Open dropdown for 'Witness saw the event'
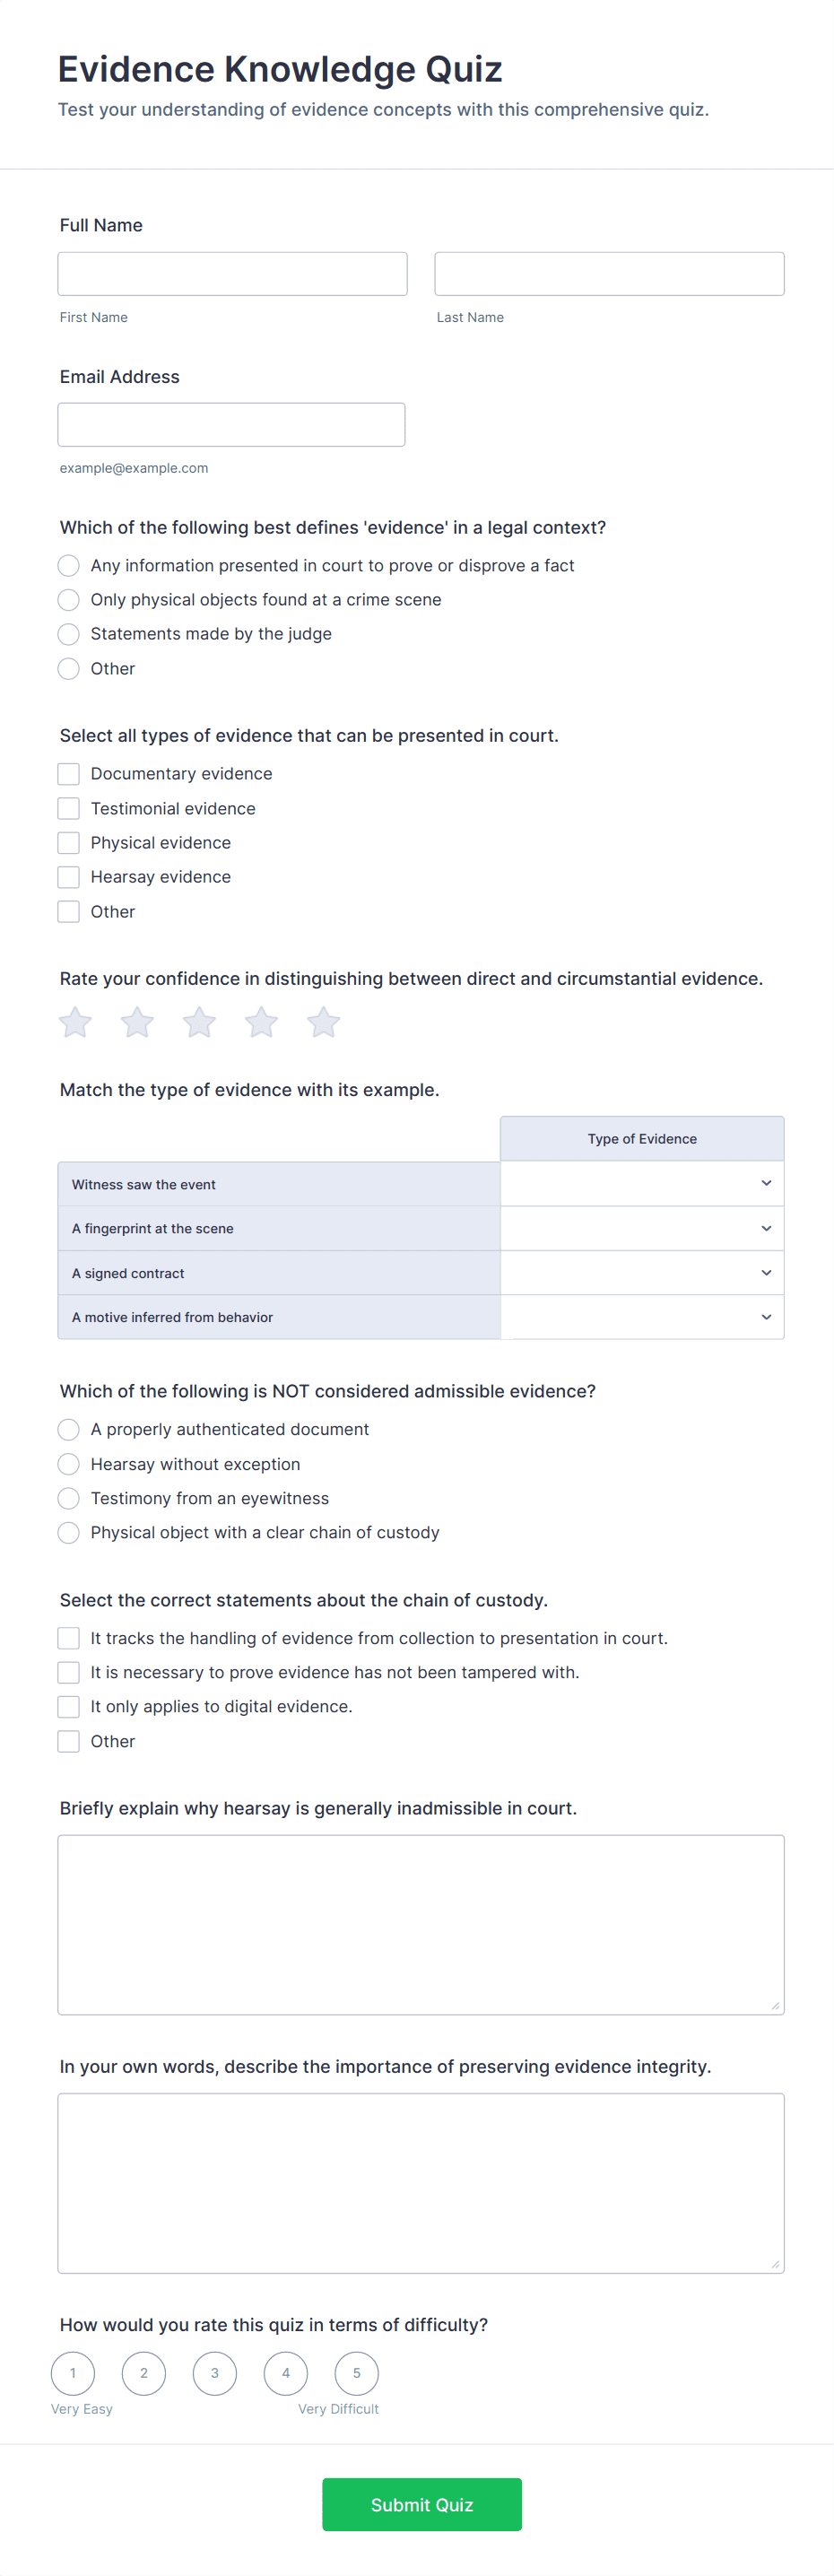 (642, 1184)
